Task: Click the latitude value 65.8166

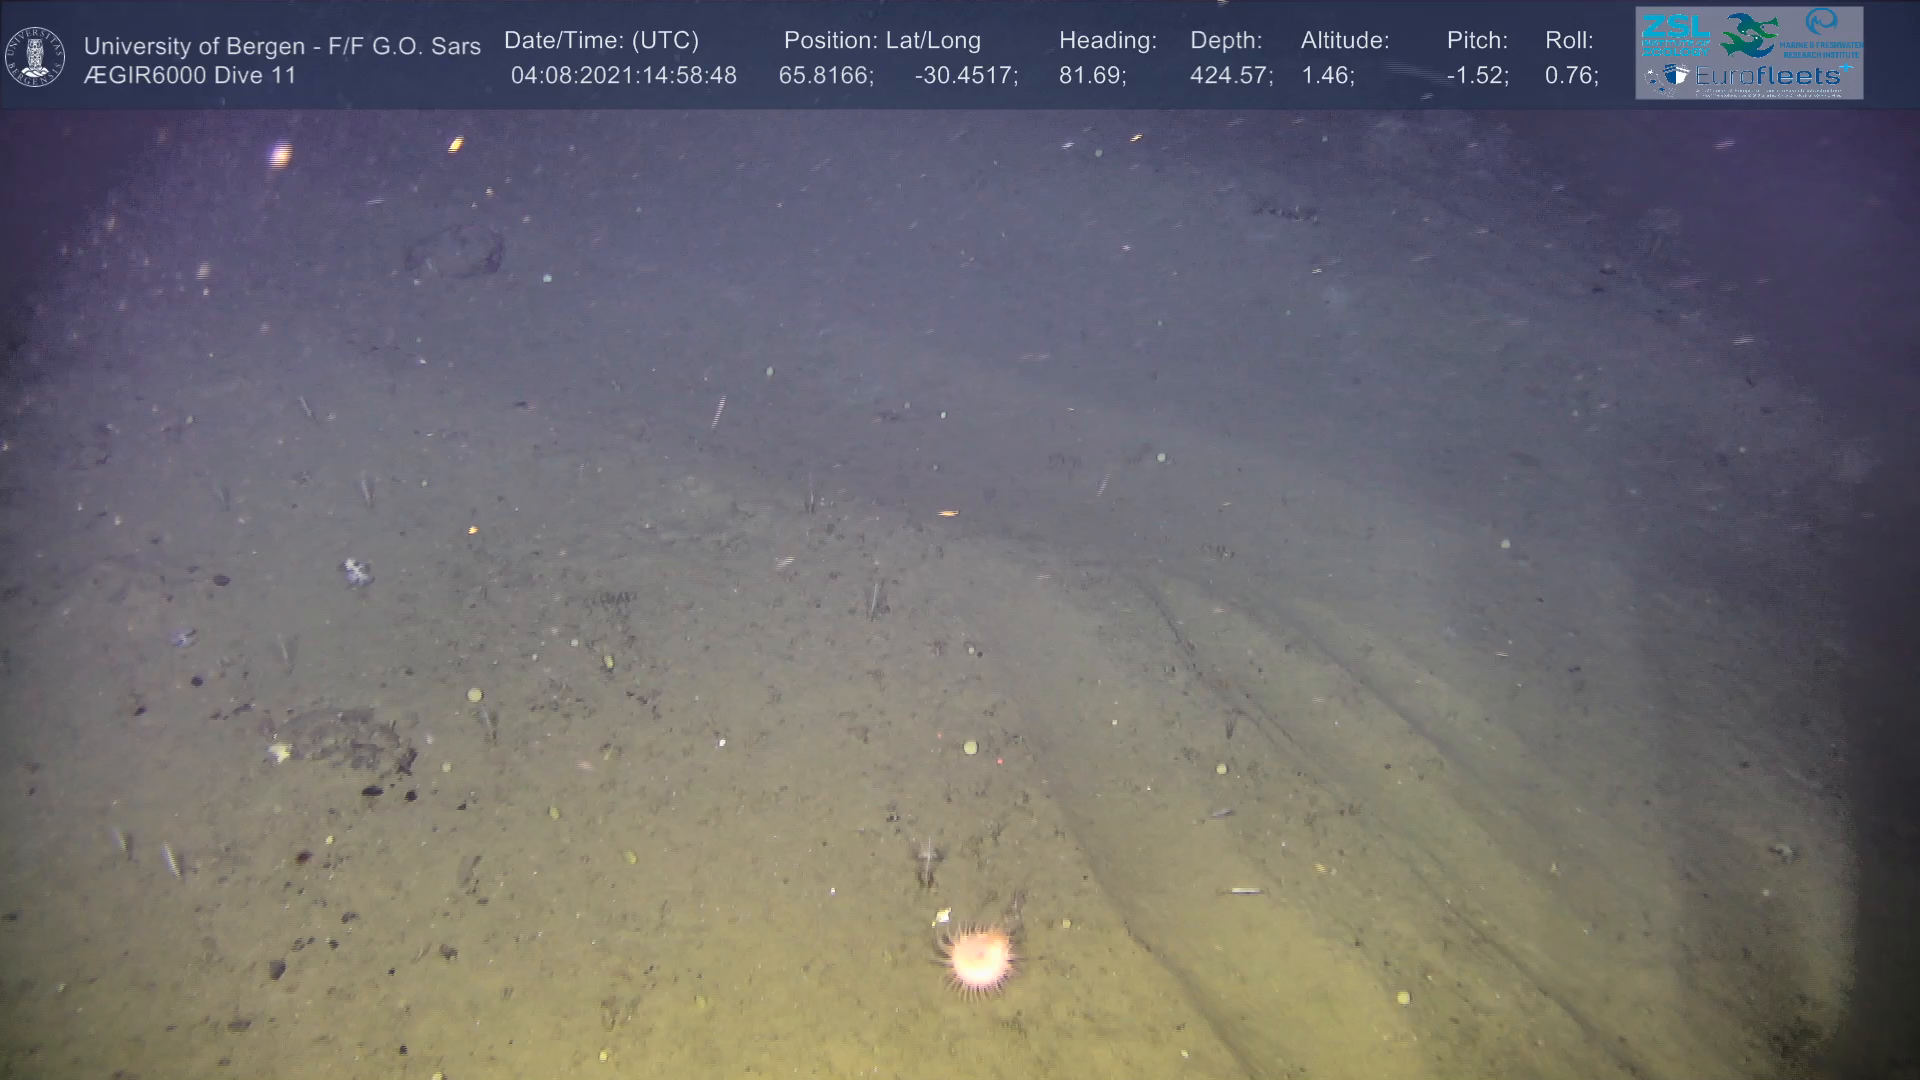Action: pos(825,76)
